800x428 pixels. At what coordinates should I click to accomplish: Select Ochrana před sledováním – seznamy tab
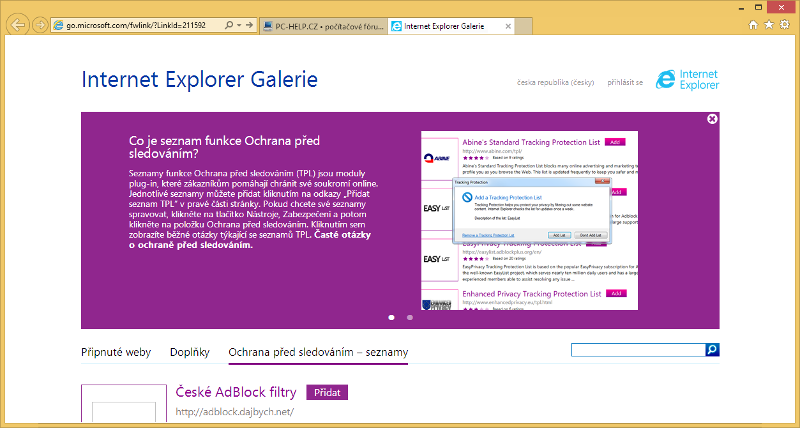318,352
